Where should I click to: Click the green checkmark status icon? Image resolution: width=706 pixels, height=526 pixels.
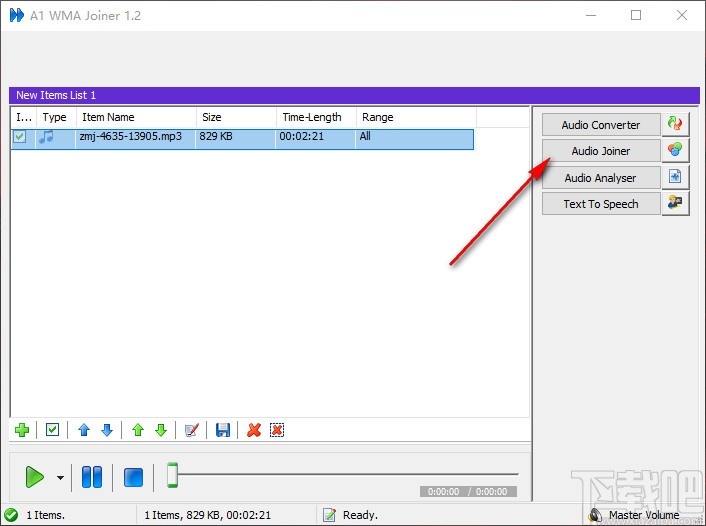click(x=11, y=515)
